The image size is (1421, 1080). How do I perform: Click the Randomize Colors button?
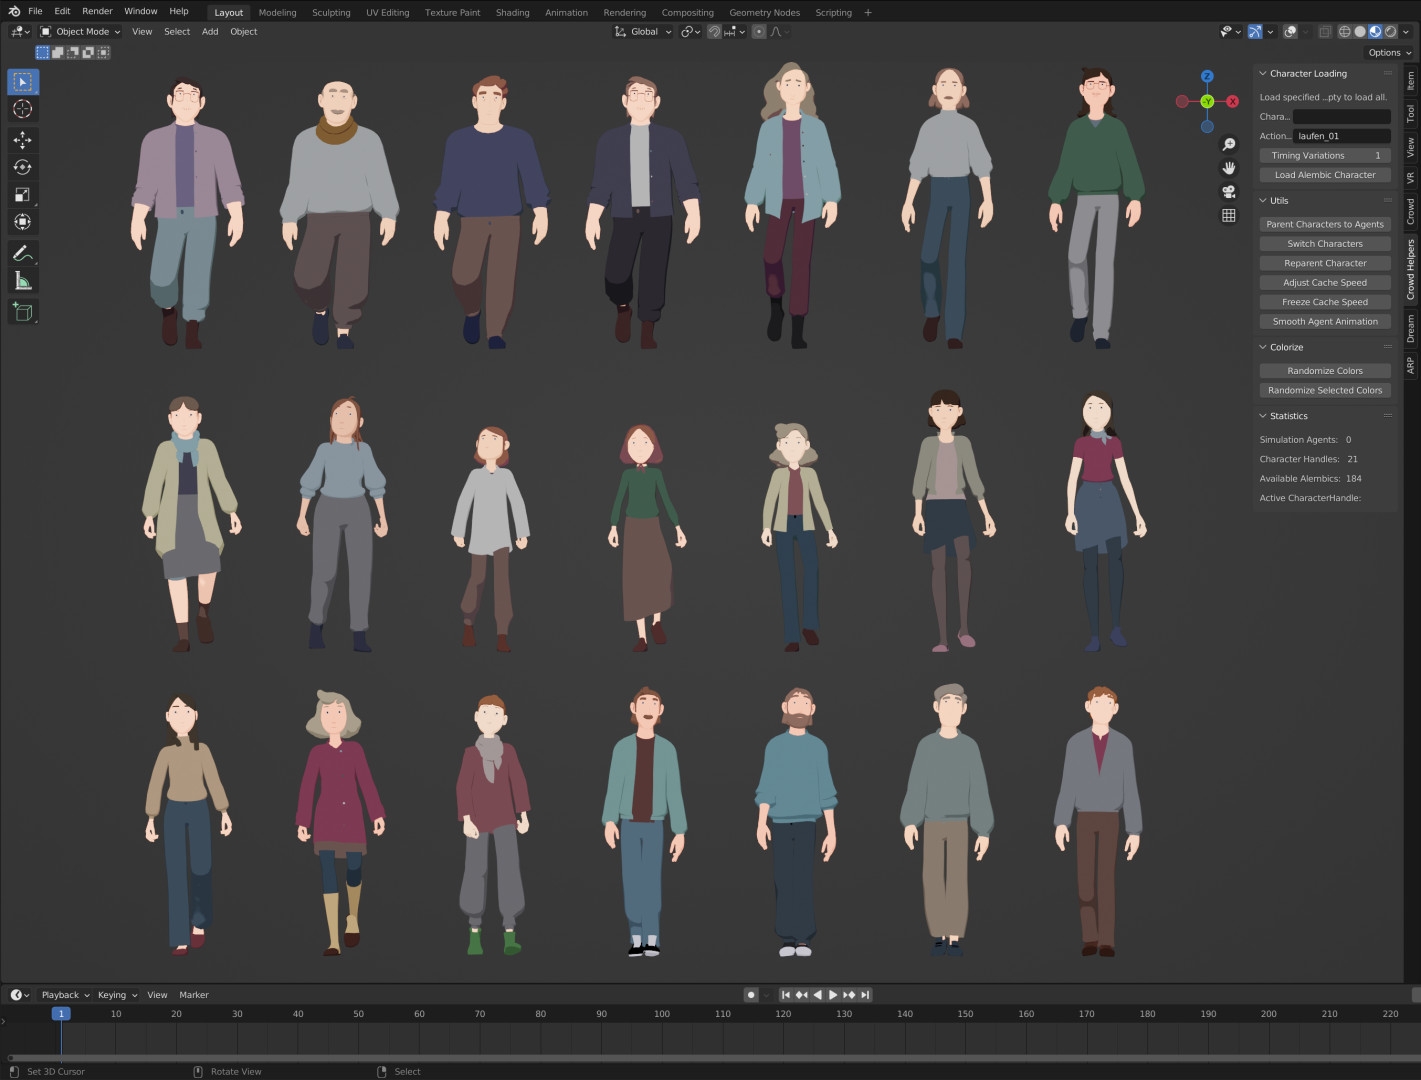(x=1324, y=371)
